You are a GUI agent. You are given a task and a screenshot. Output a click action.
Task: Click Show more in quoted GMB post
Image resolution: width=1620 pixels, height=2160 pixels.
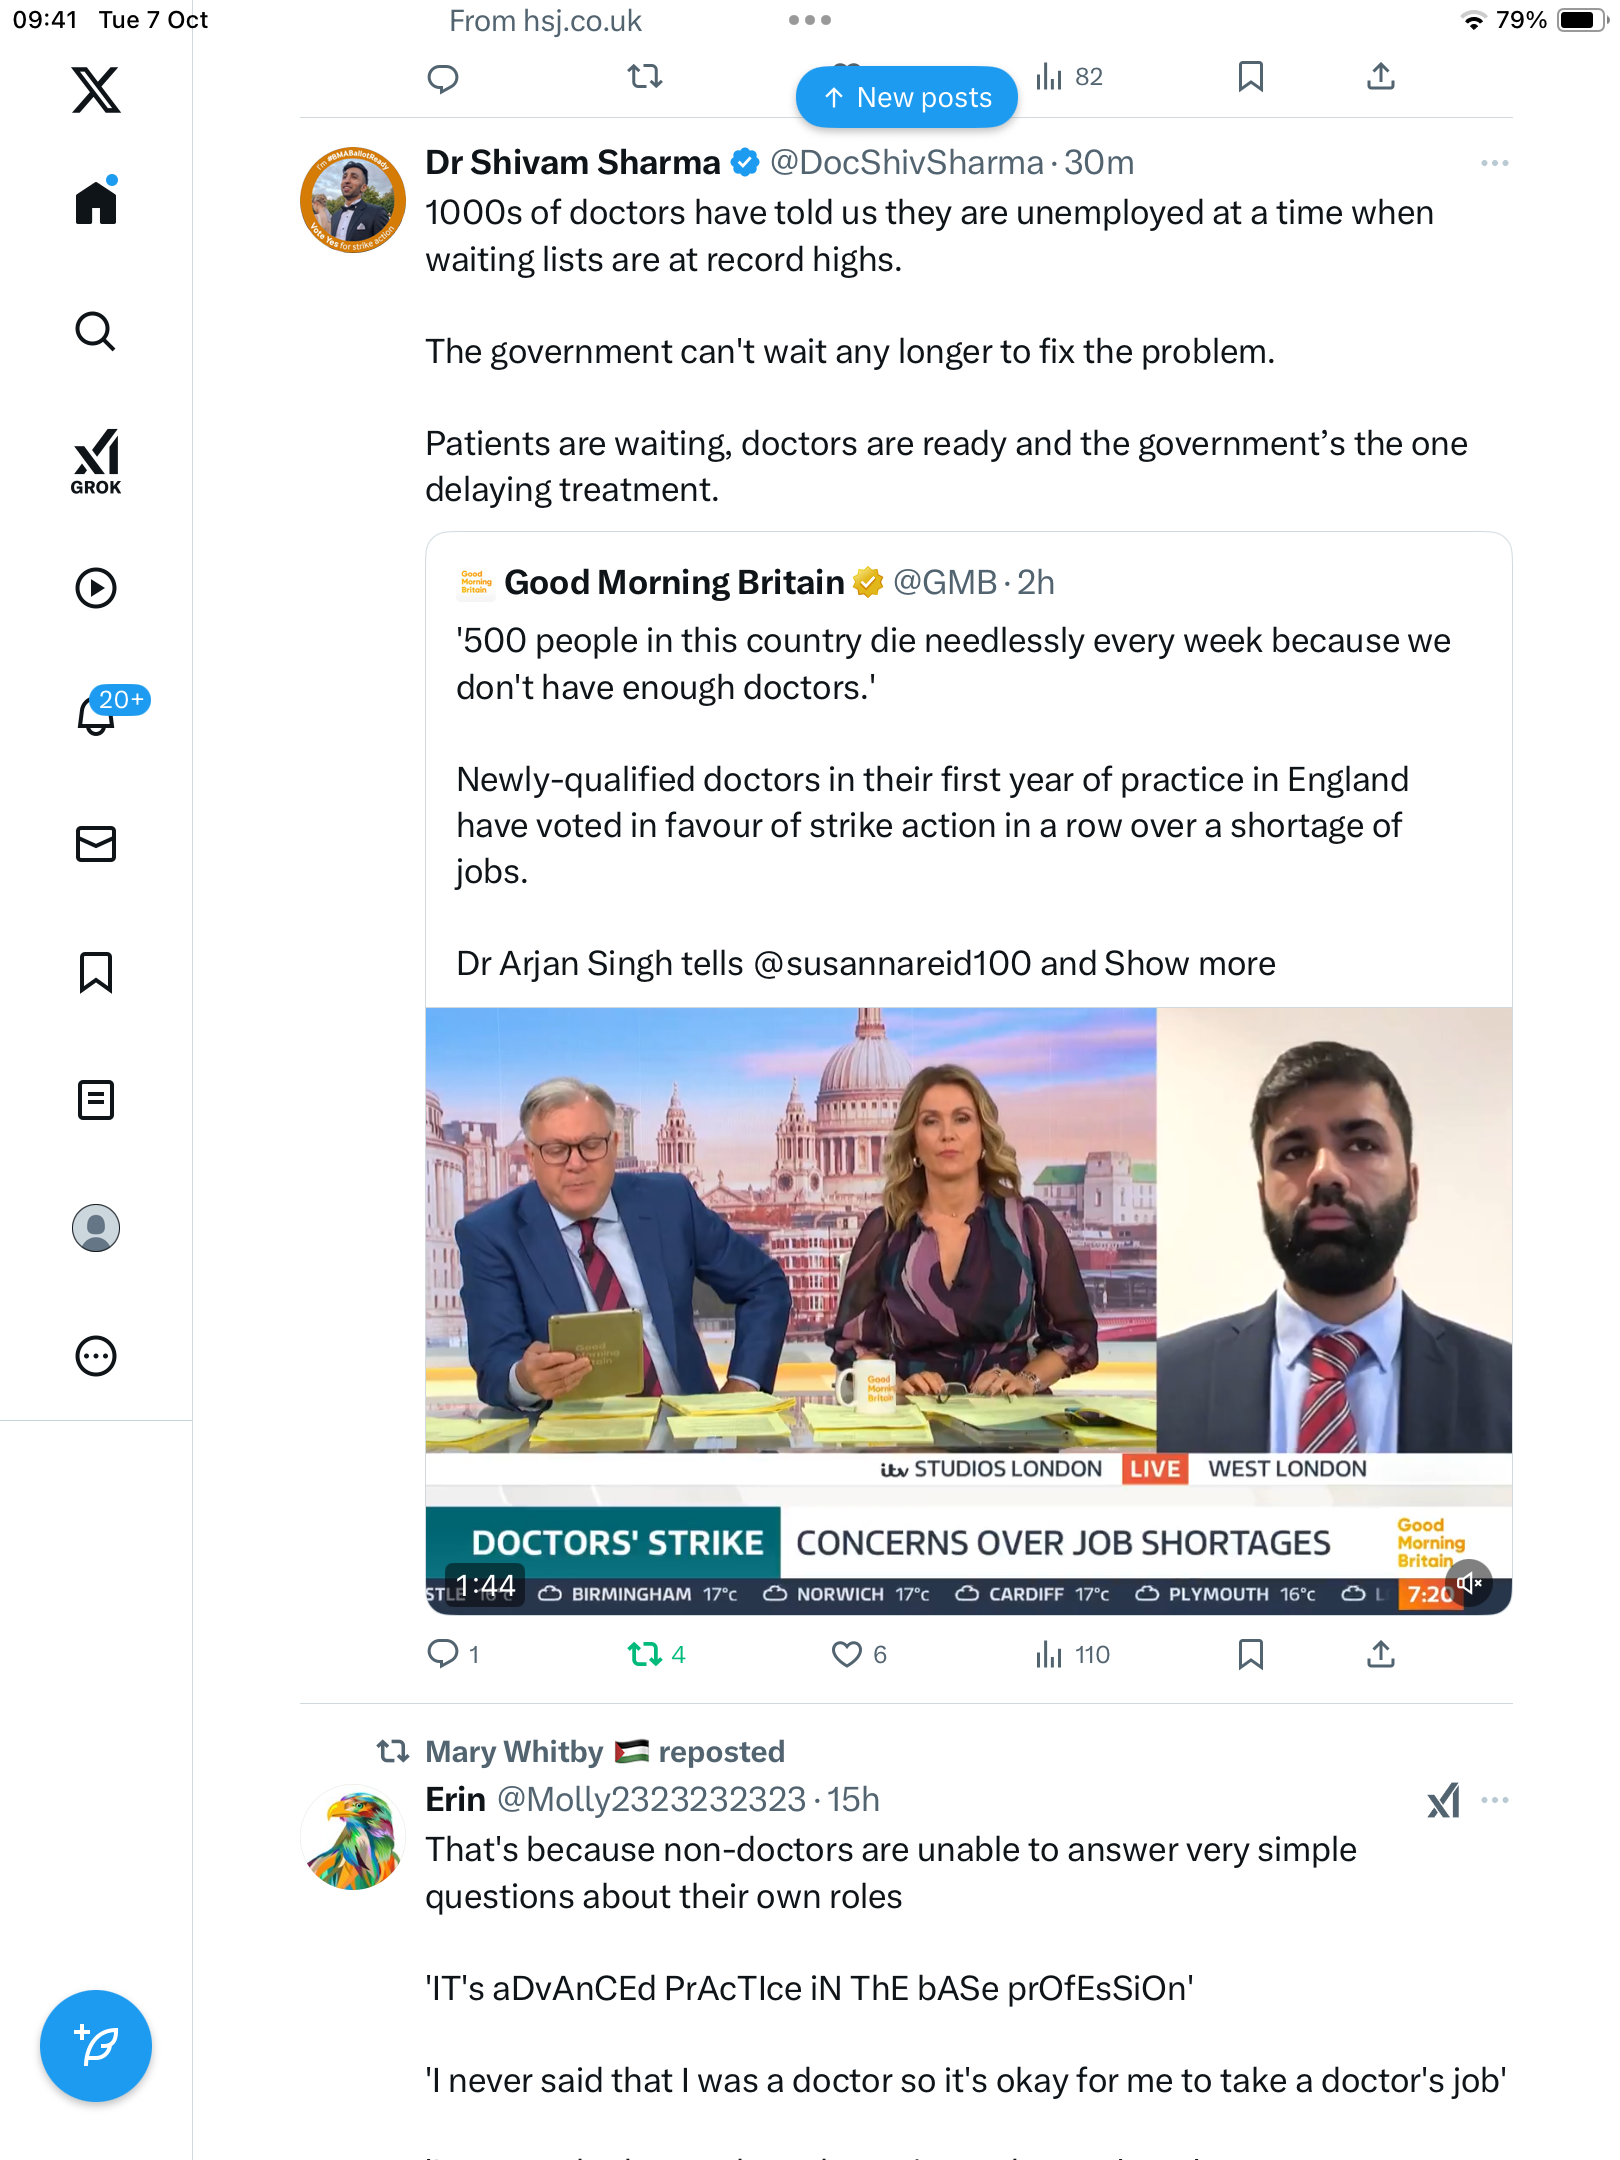coord(1190,963)
